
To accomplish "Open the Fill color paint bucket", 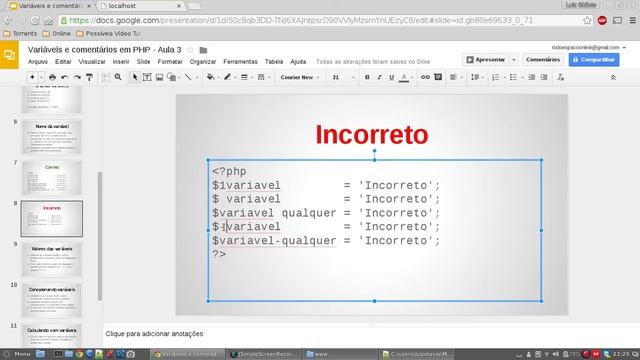I will click(x=212, y=77).
